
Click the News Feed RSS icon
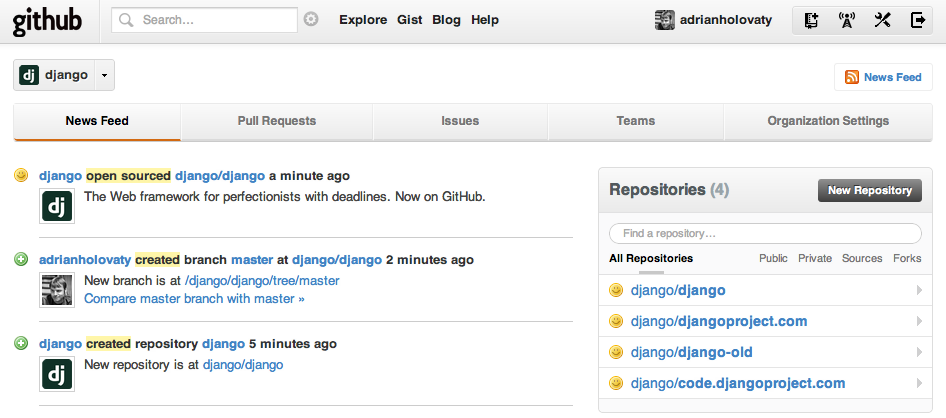pos(852,77)
